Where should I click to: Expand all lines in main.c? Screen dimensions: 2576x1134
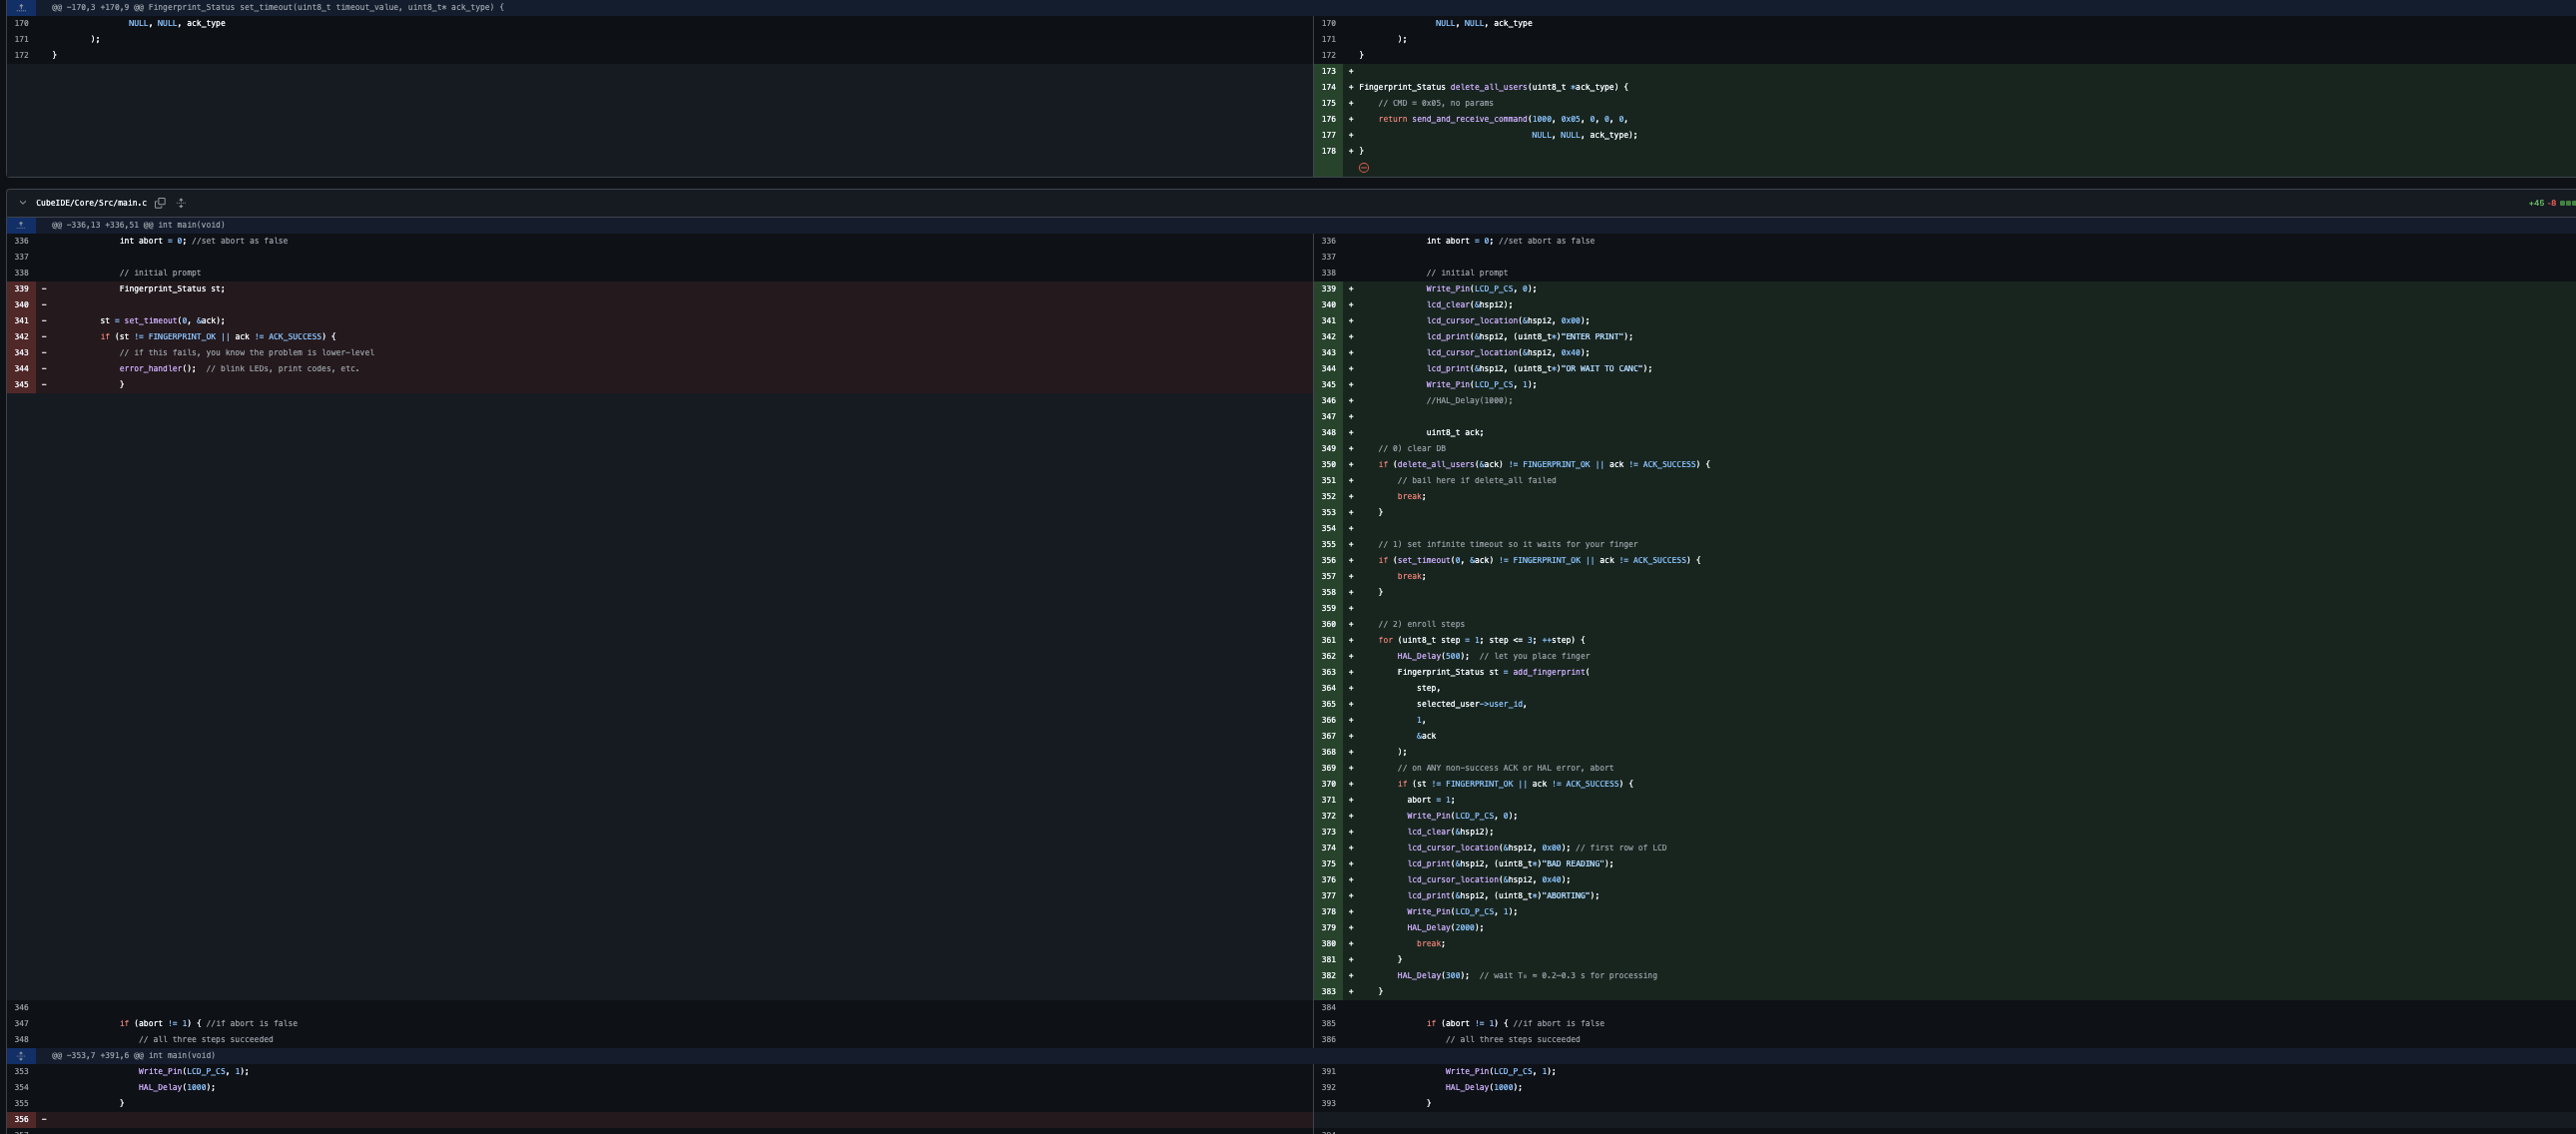[x=181, y=203]
